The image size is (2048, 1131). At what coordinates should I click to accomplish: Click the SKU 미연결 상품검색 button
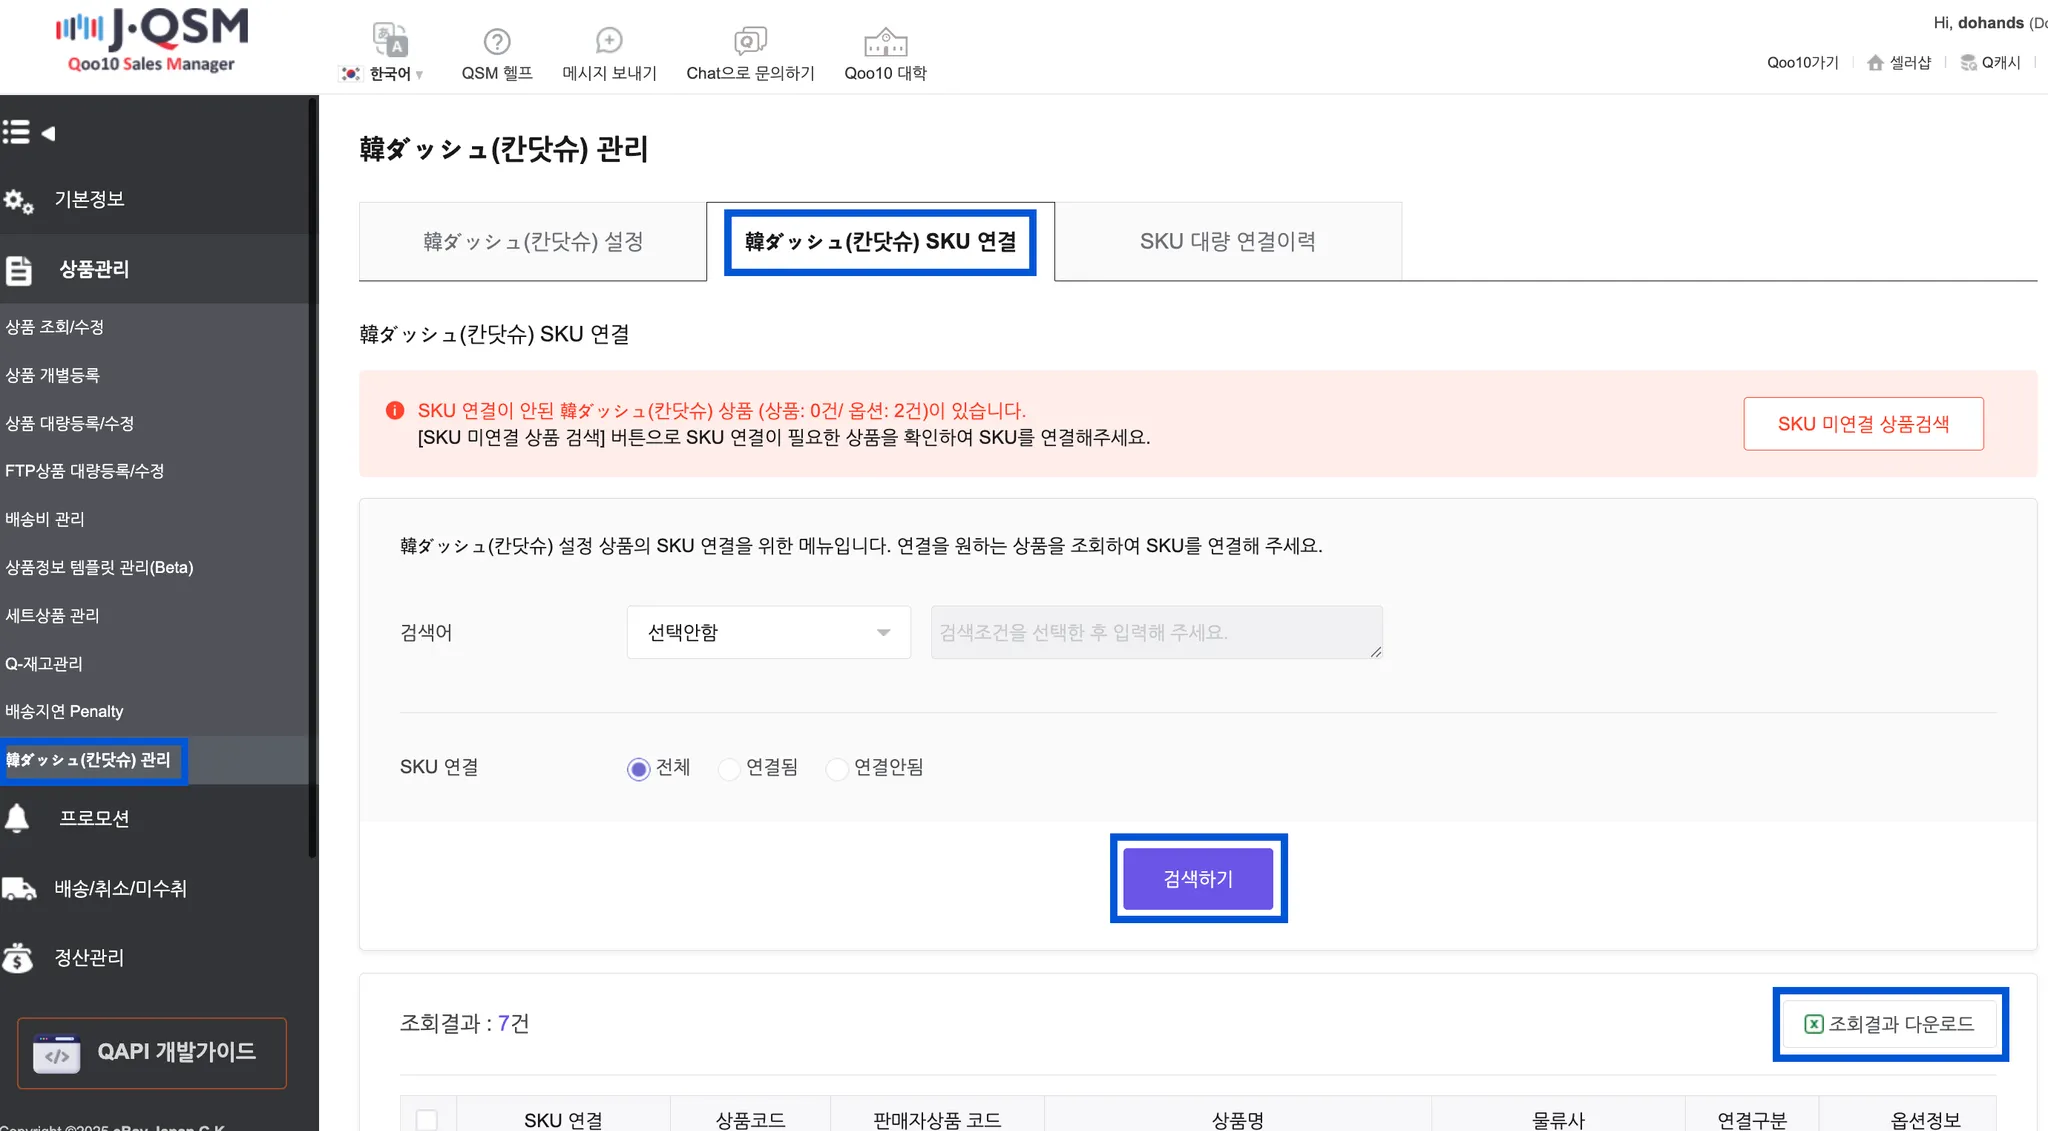(1862, 424)
